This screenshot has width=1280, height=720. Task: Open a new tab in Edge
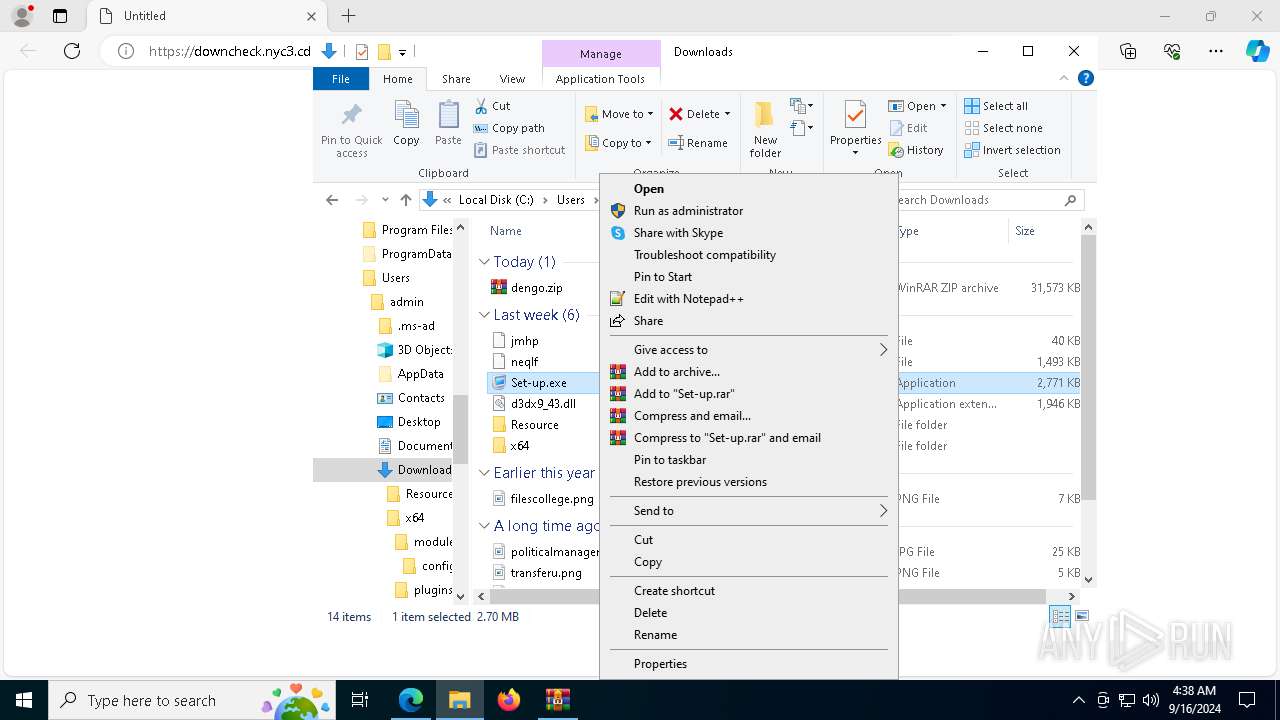point(348,16)
